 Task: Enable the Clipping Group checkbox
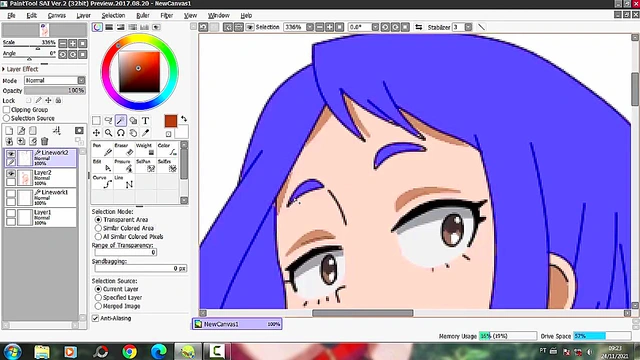(7, 109)
